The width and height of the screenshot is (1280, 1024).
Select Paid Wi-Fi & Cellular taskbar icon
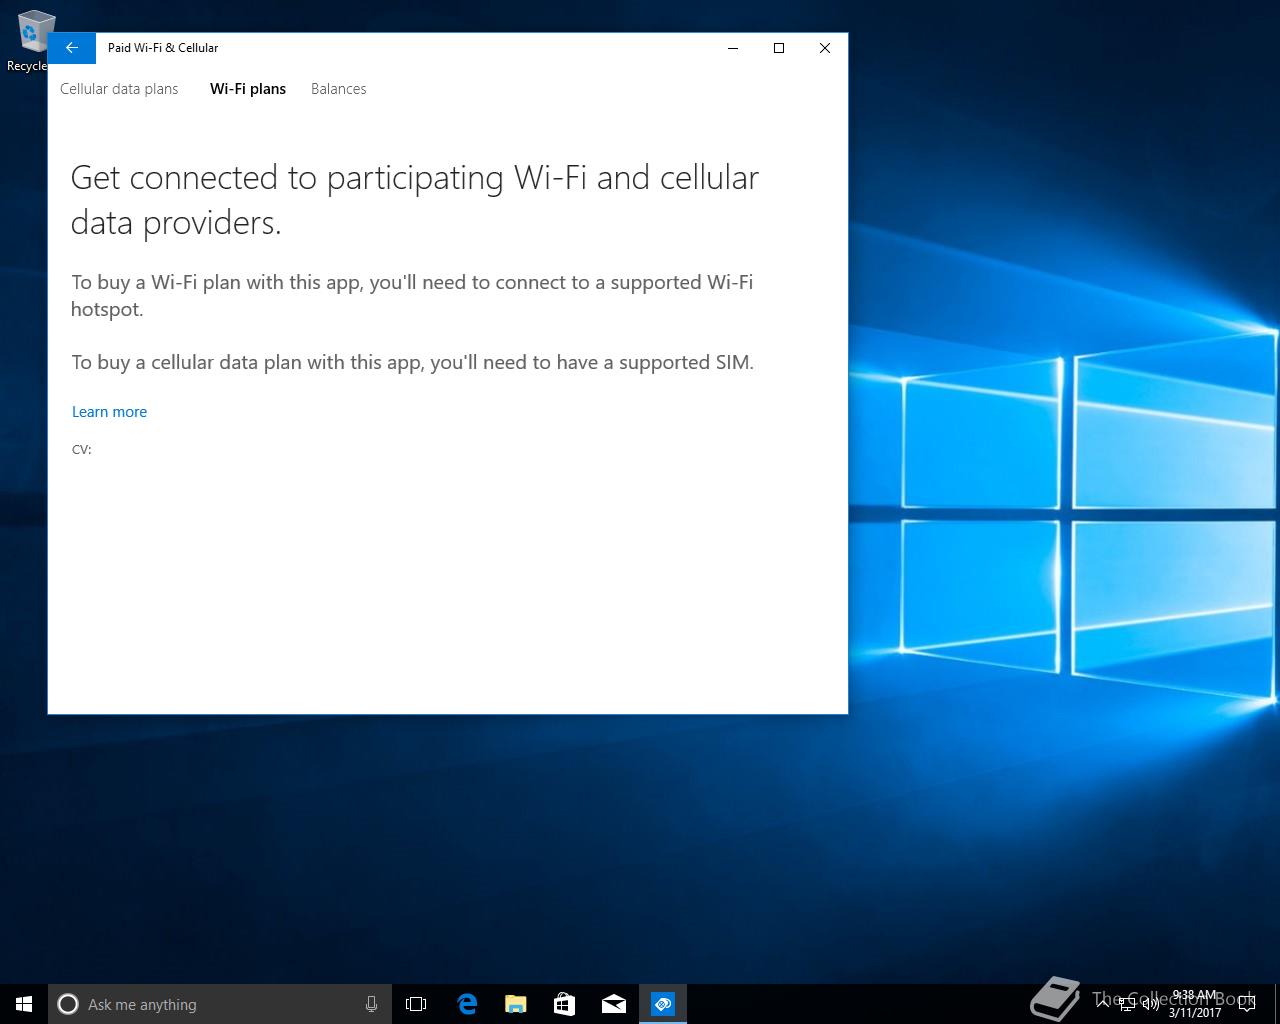[663, 1004]
